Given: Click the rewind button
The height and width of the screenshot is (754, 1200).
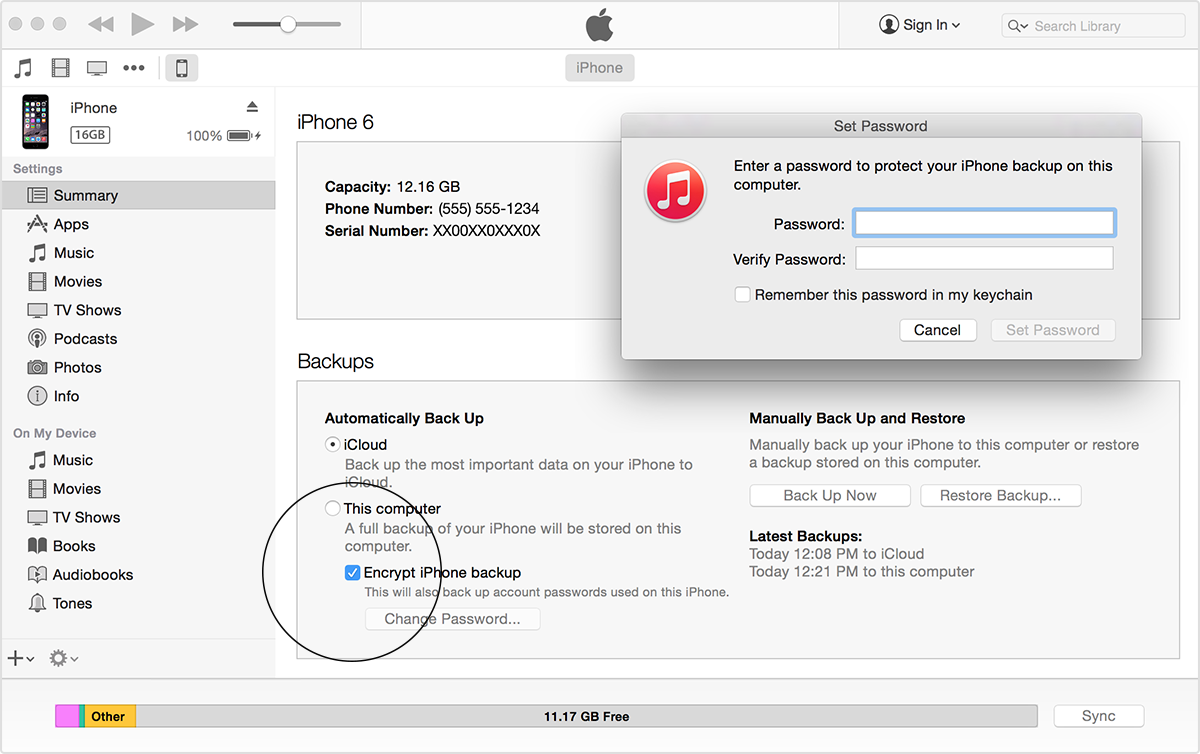Looking at the screenshot, I should pos(100,24).
